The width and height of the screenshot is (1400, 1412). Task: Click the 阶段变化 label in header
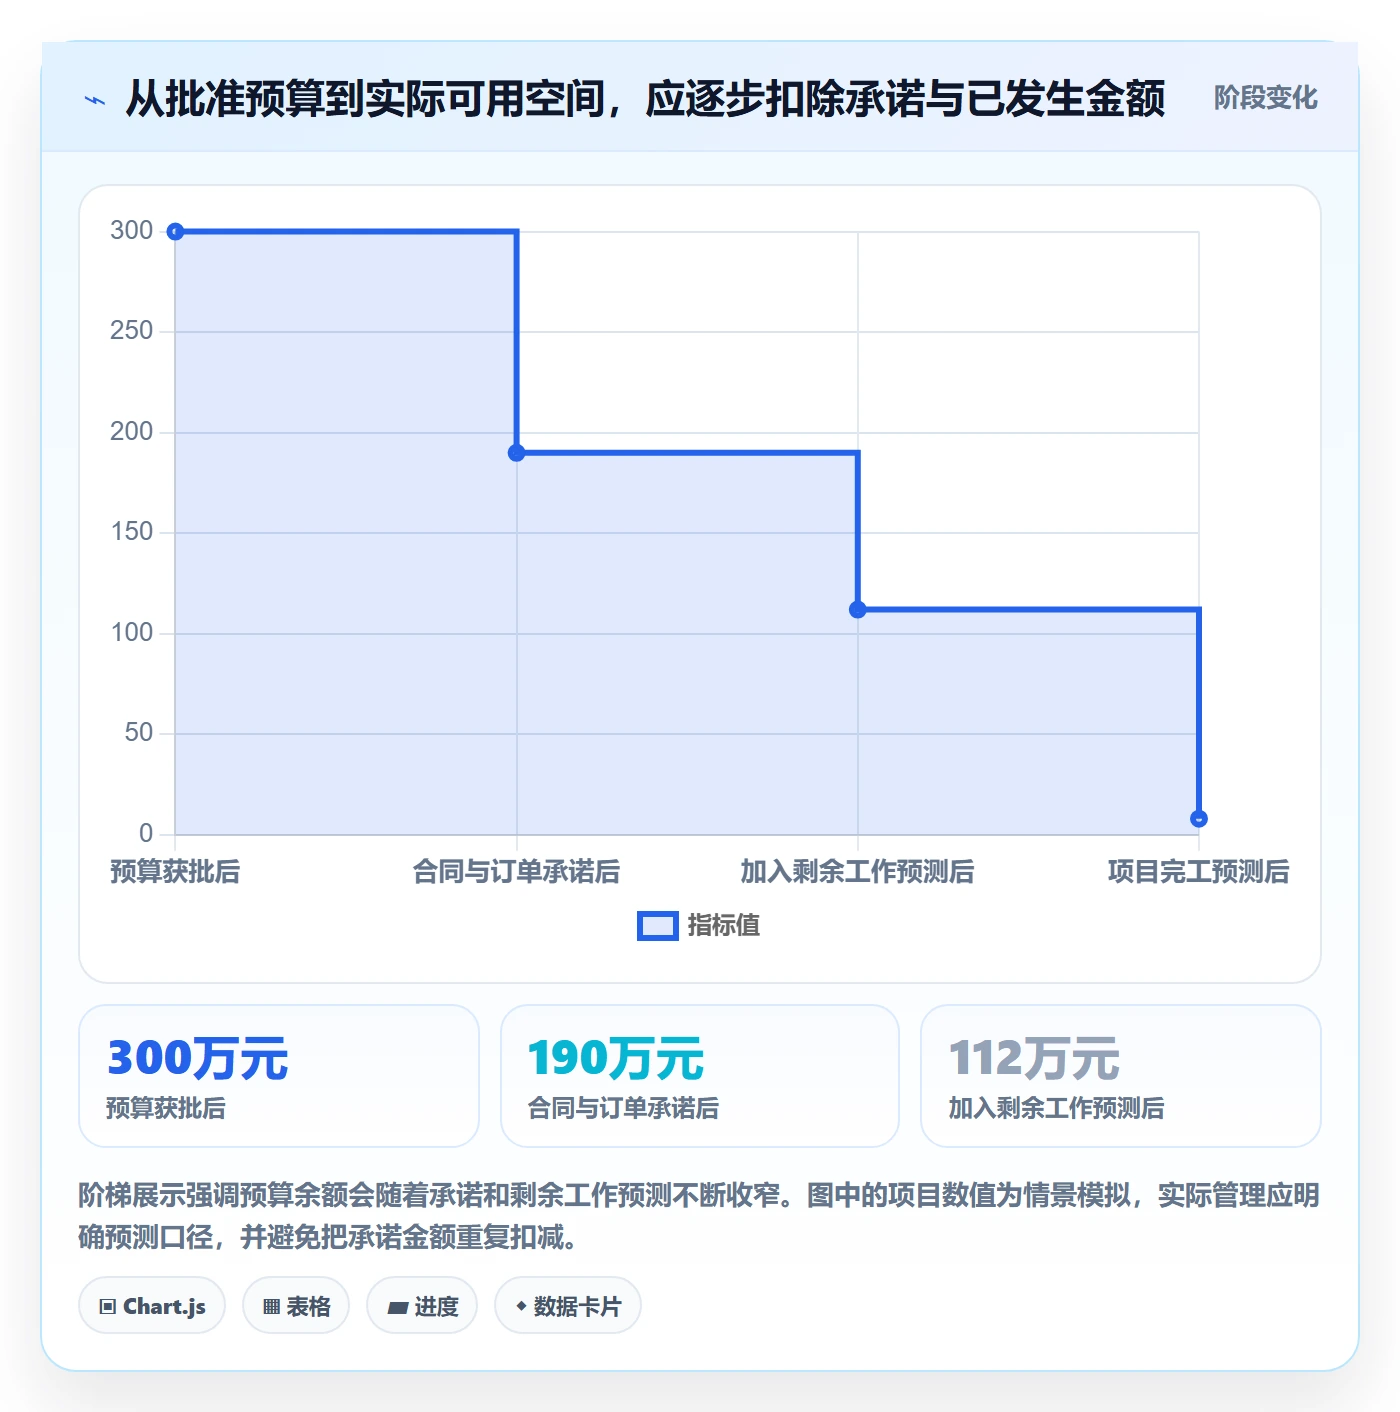1265,98
